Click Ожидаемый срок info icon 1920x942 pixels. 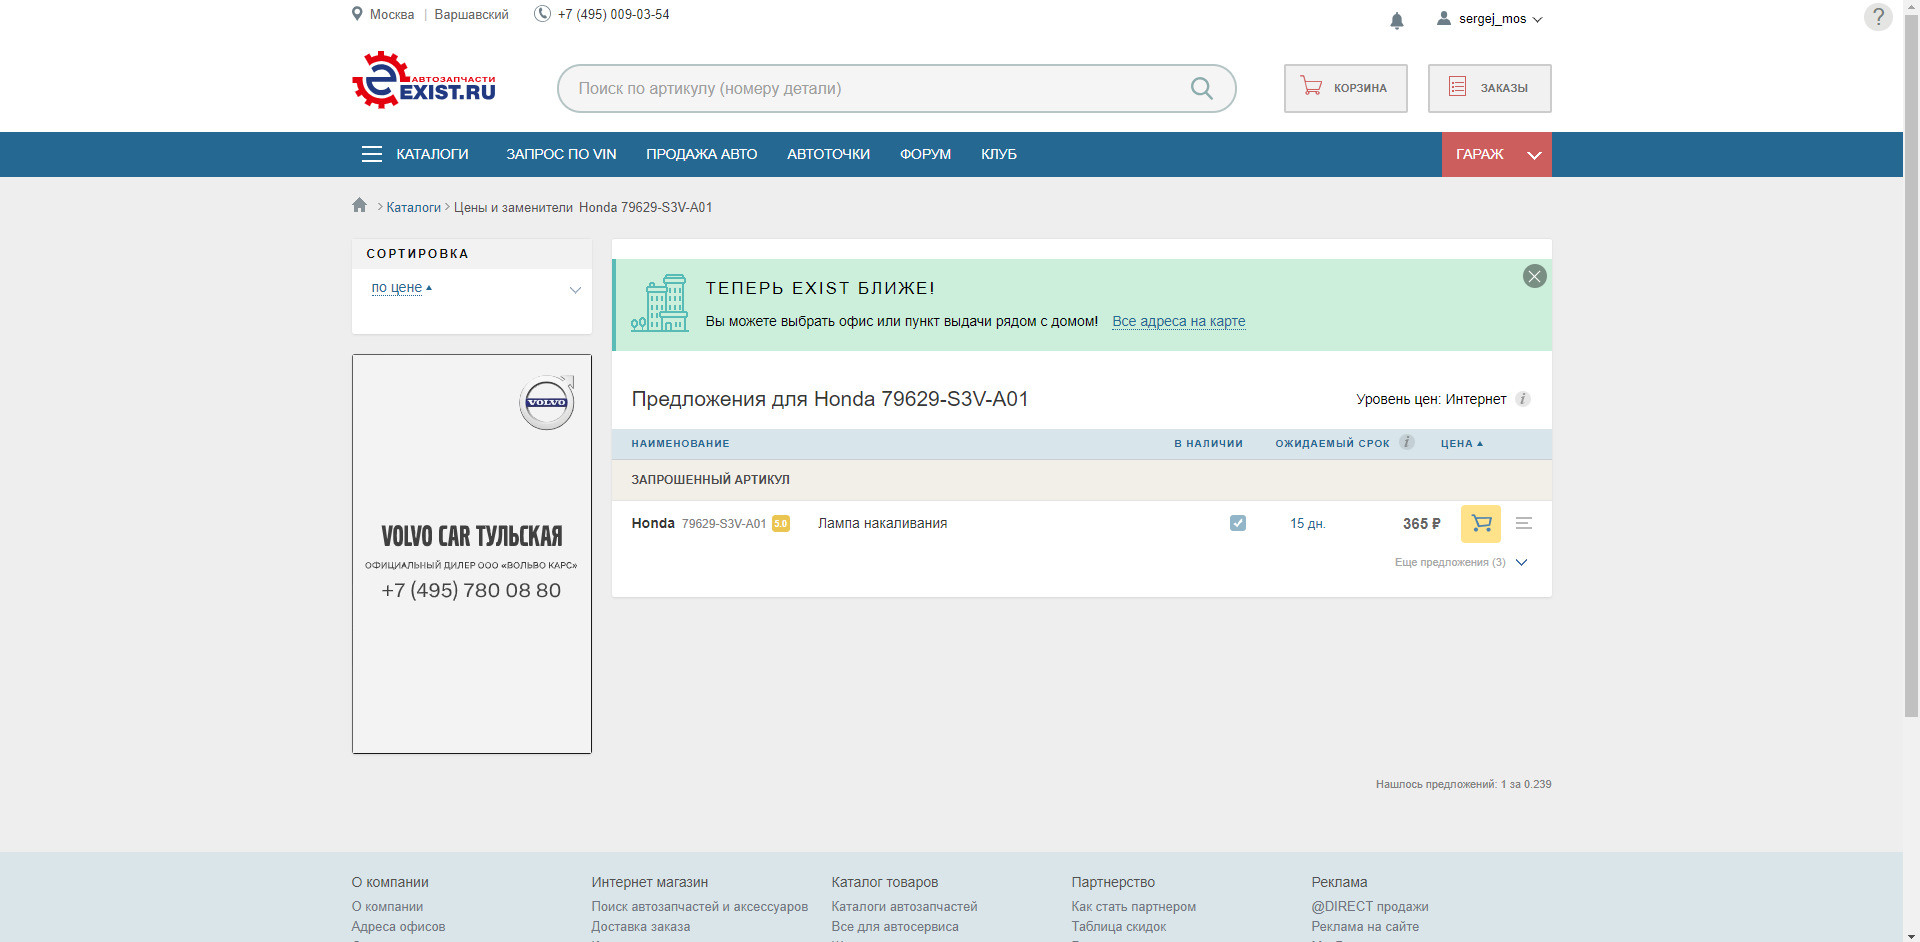1406,442
